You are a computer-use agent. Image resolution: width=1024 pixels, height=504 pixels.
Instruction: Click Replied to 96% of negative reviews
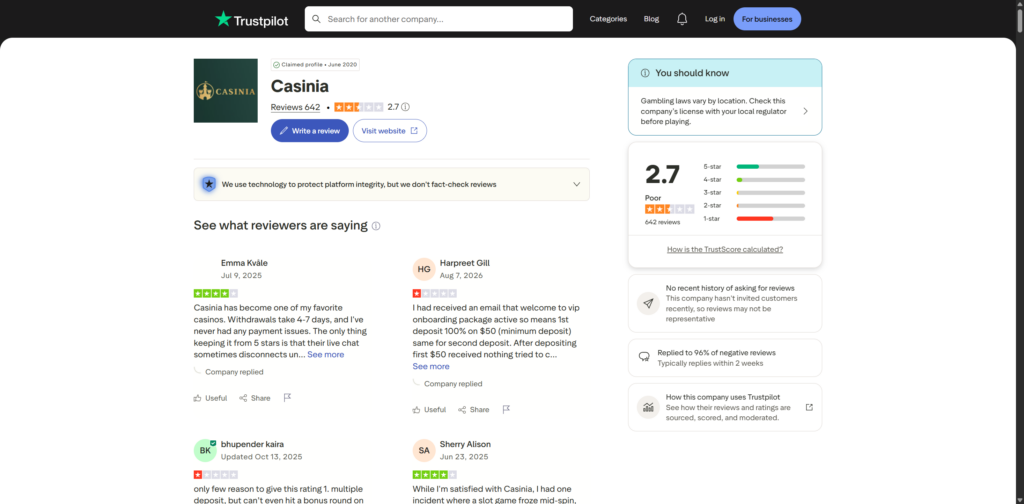pos(716,353)
